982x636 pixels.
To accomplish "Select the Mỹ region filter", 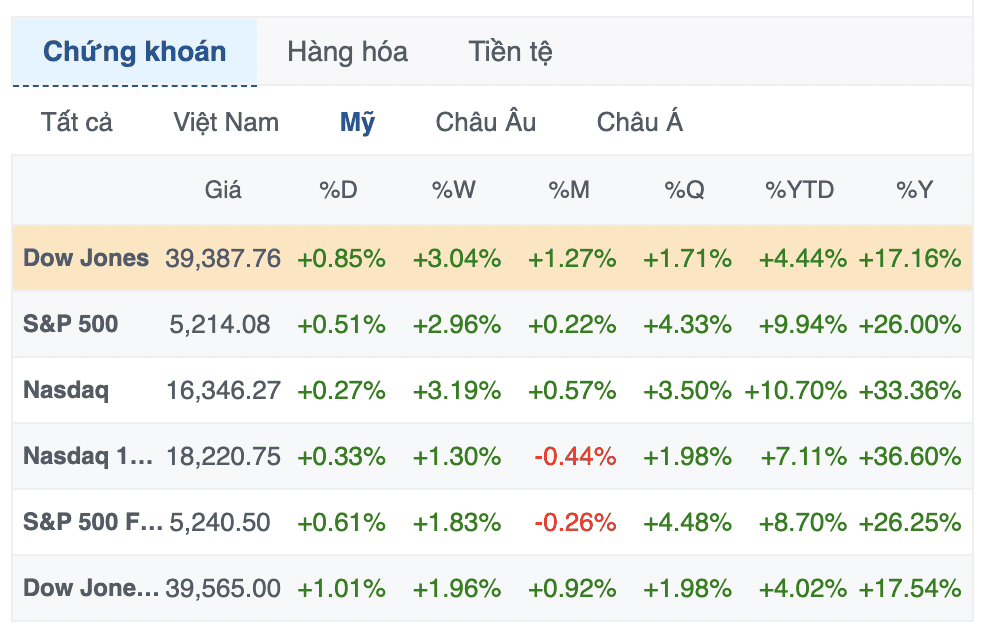I will pos(357,122).
